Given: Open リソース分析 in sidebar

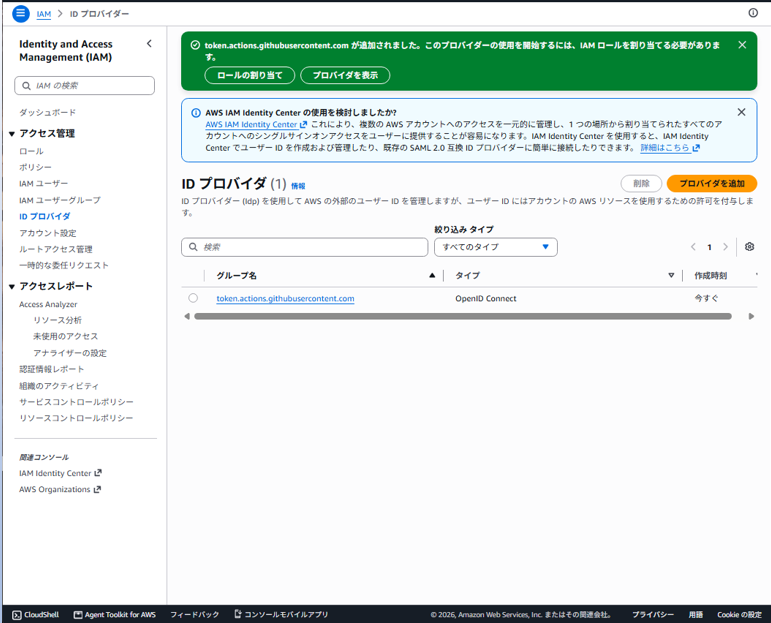Looking at the screenshot, I should 58,320.
